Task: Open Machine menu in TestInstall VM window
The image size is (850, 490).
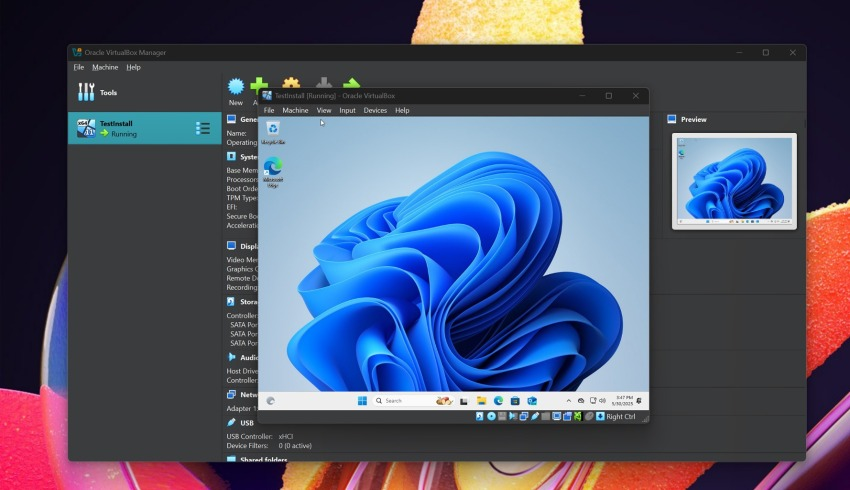Action: [x=295, y=110]
